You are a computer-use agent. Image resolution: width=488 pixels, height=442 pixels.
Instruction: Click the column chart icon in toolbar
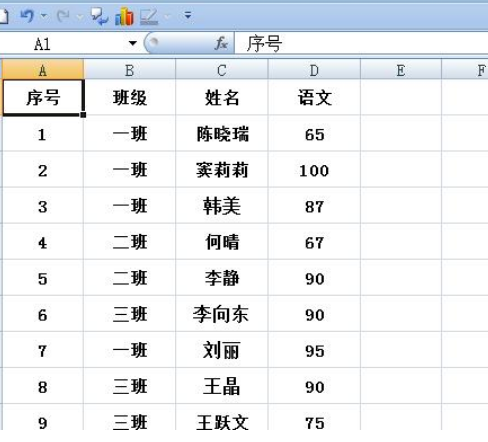[124, 16]
